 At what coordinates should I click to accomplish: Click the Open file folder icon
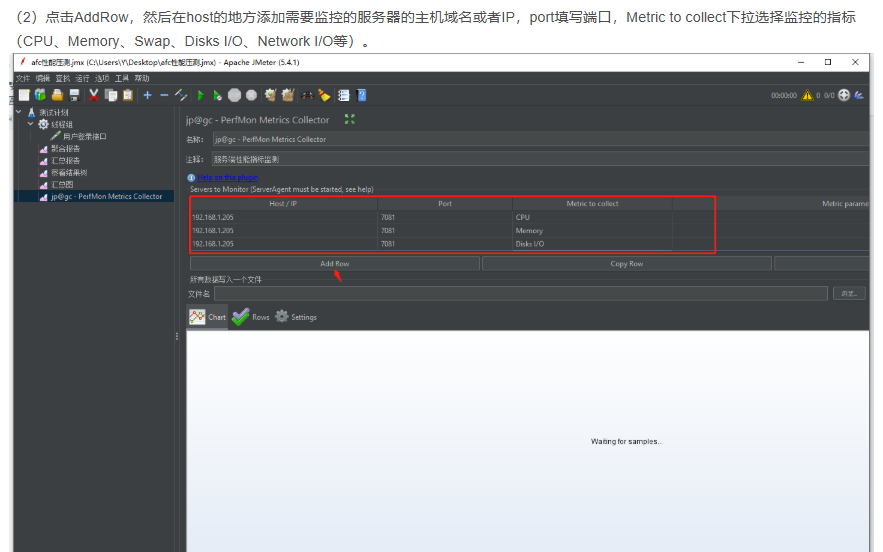point(57,95)
